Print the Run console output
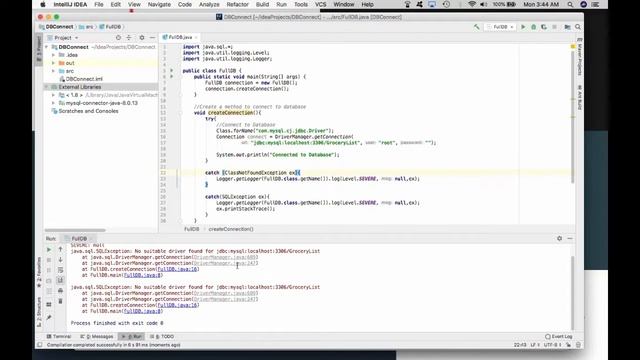 [60, 291]
